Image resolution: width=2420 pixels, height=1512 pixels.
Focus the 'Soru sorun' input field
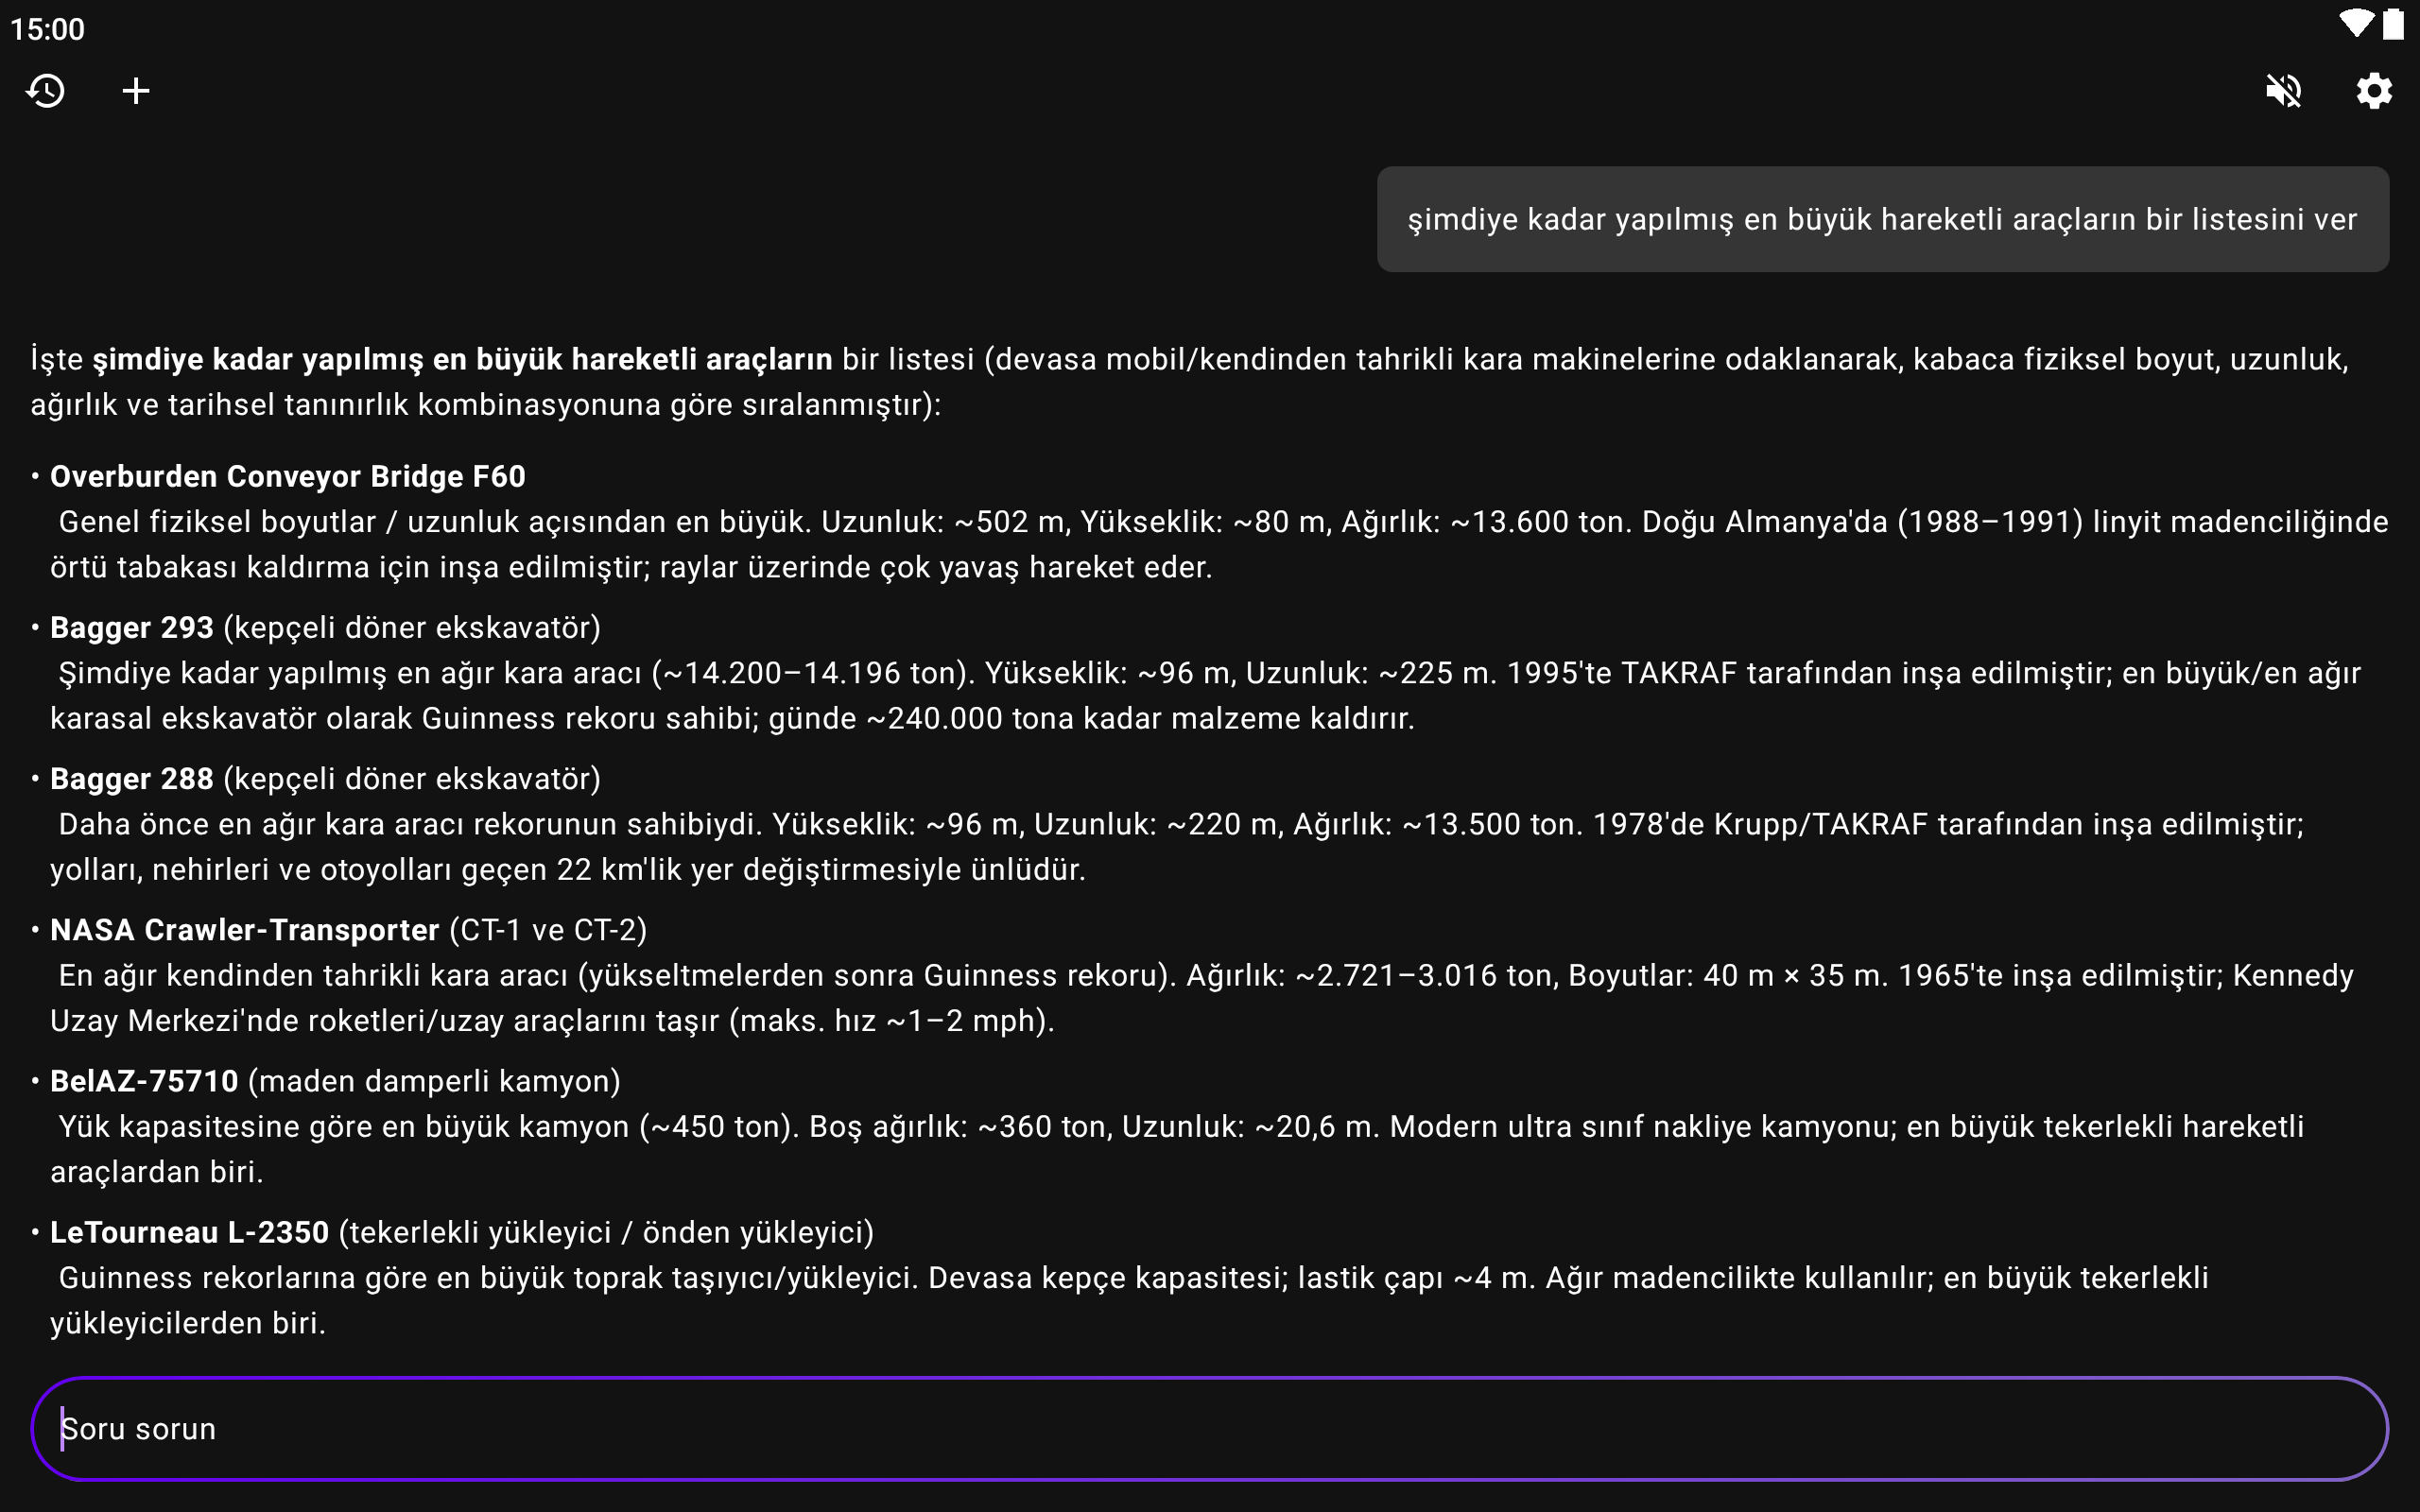tap(1208, 1428)
